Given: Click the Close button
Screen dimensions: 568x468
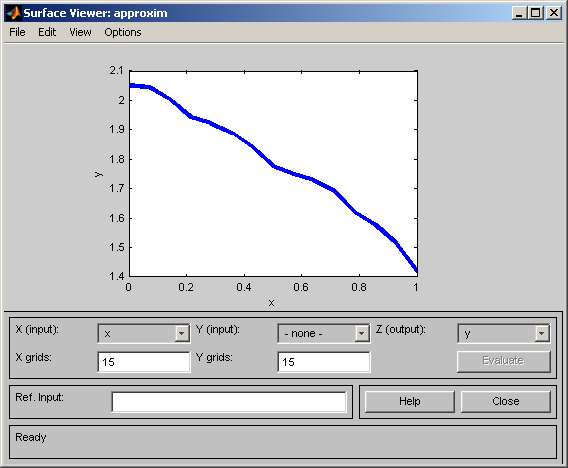Looking at the screenshot, I should tap(506, 401).
